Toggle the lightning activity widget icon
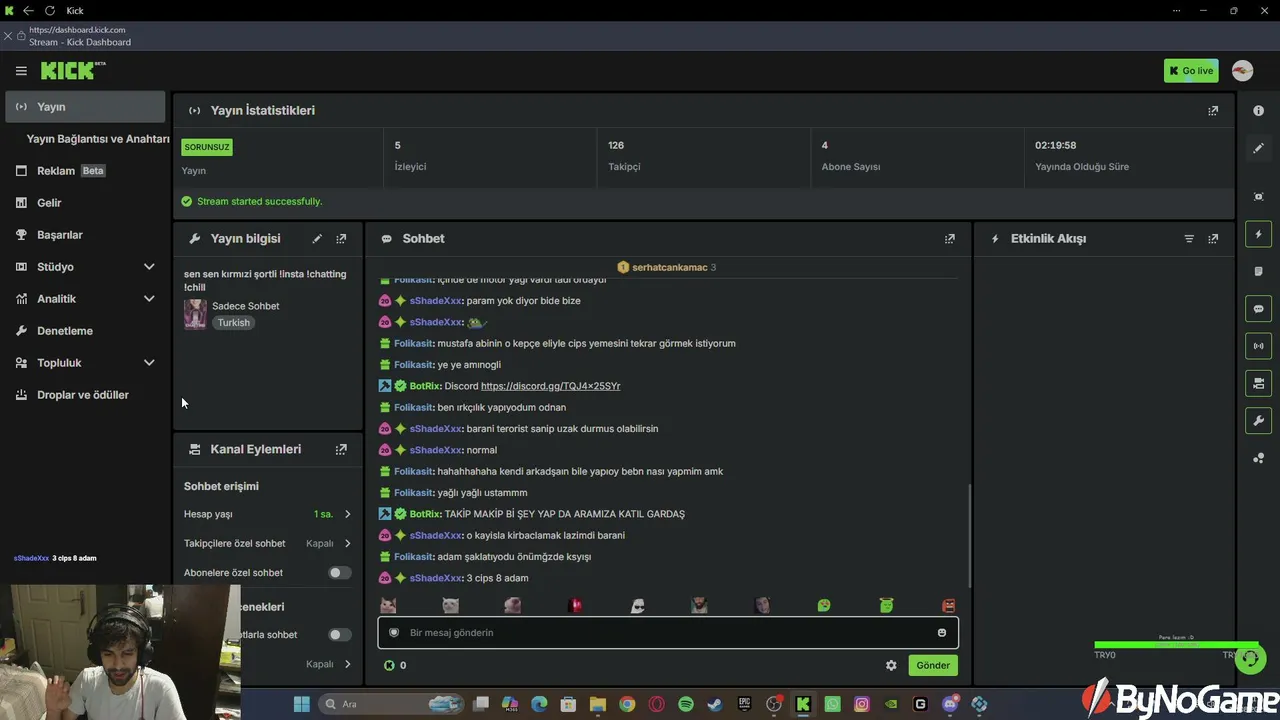The width and height of the screenshot is (1280, 720). pos(1259,235)
